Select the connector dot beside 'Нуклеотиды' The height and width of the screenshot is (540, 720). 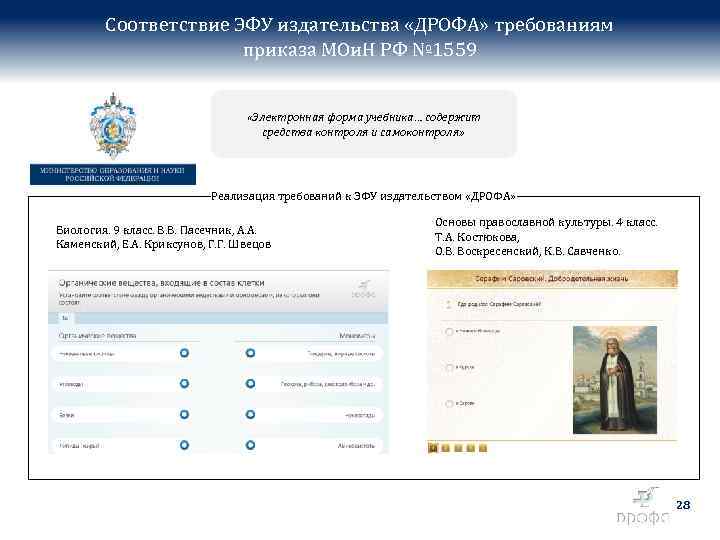tap(250, 415)
